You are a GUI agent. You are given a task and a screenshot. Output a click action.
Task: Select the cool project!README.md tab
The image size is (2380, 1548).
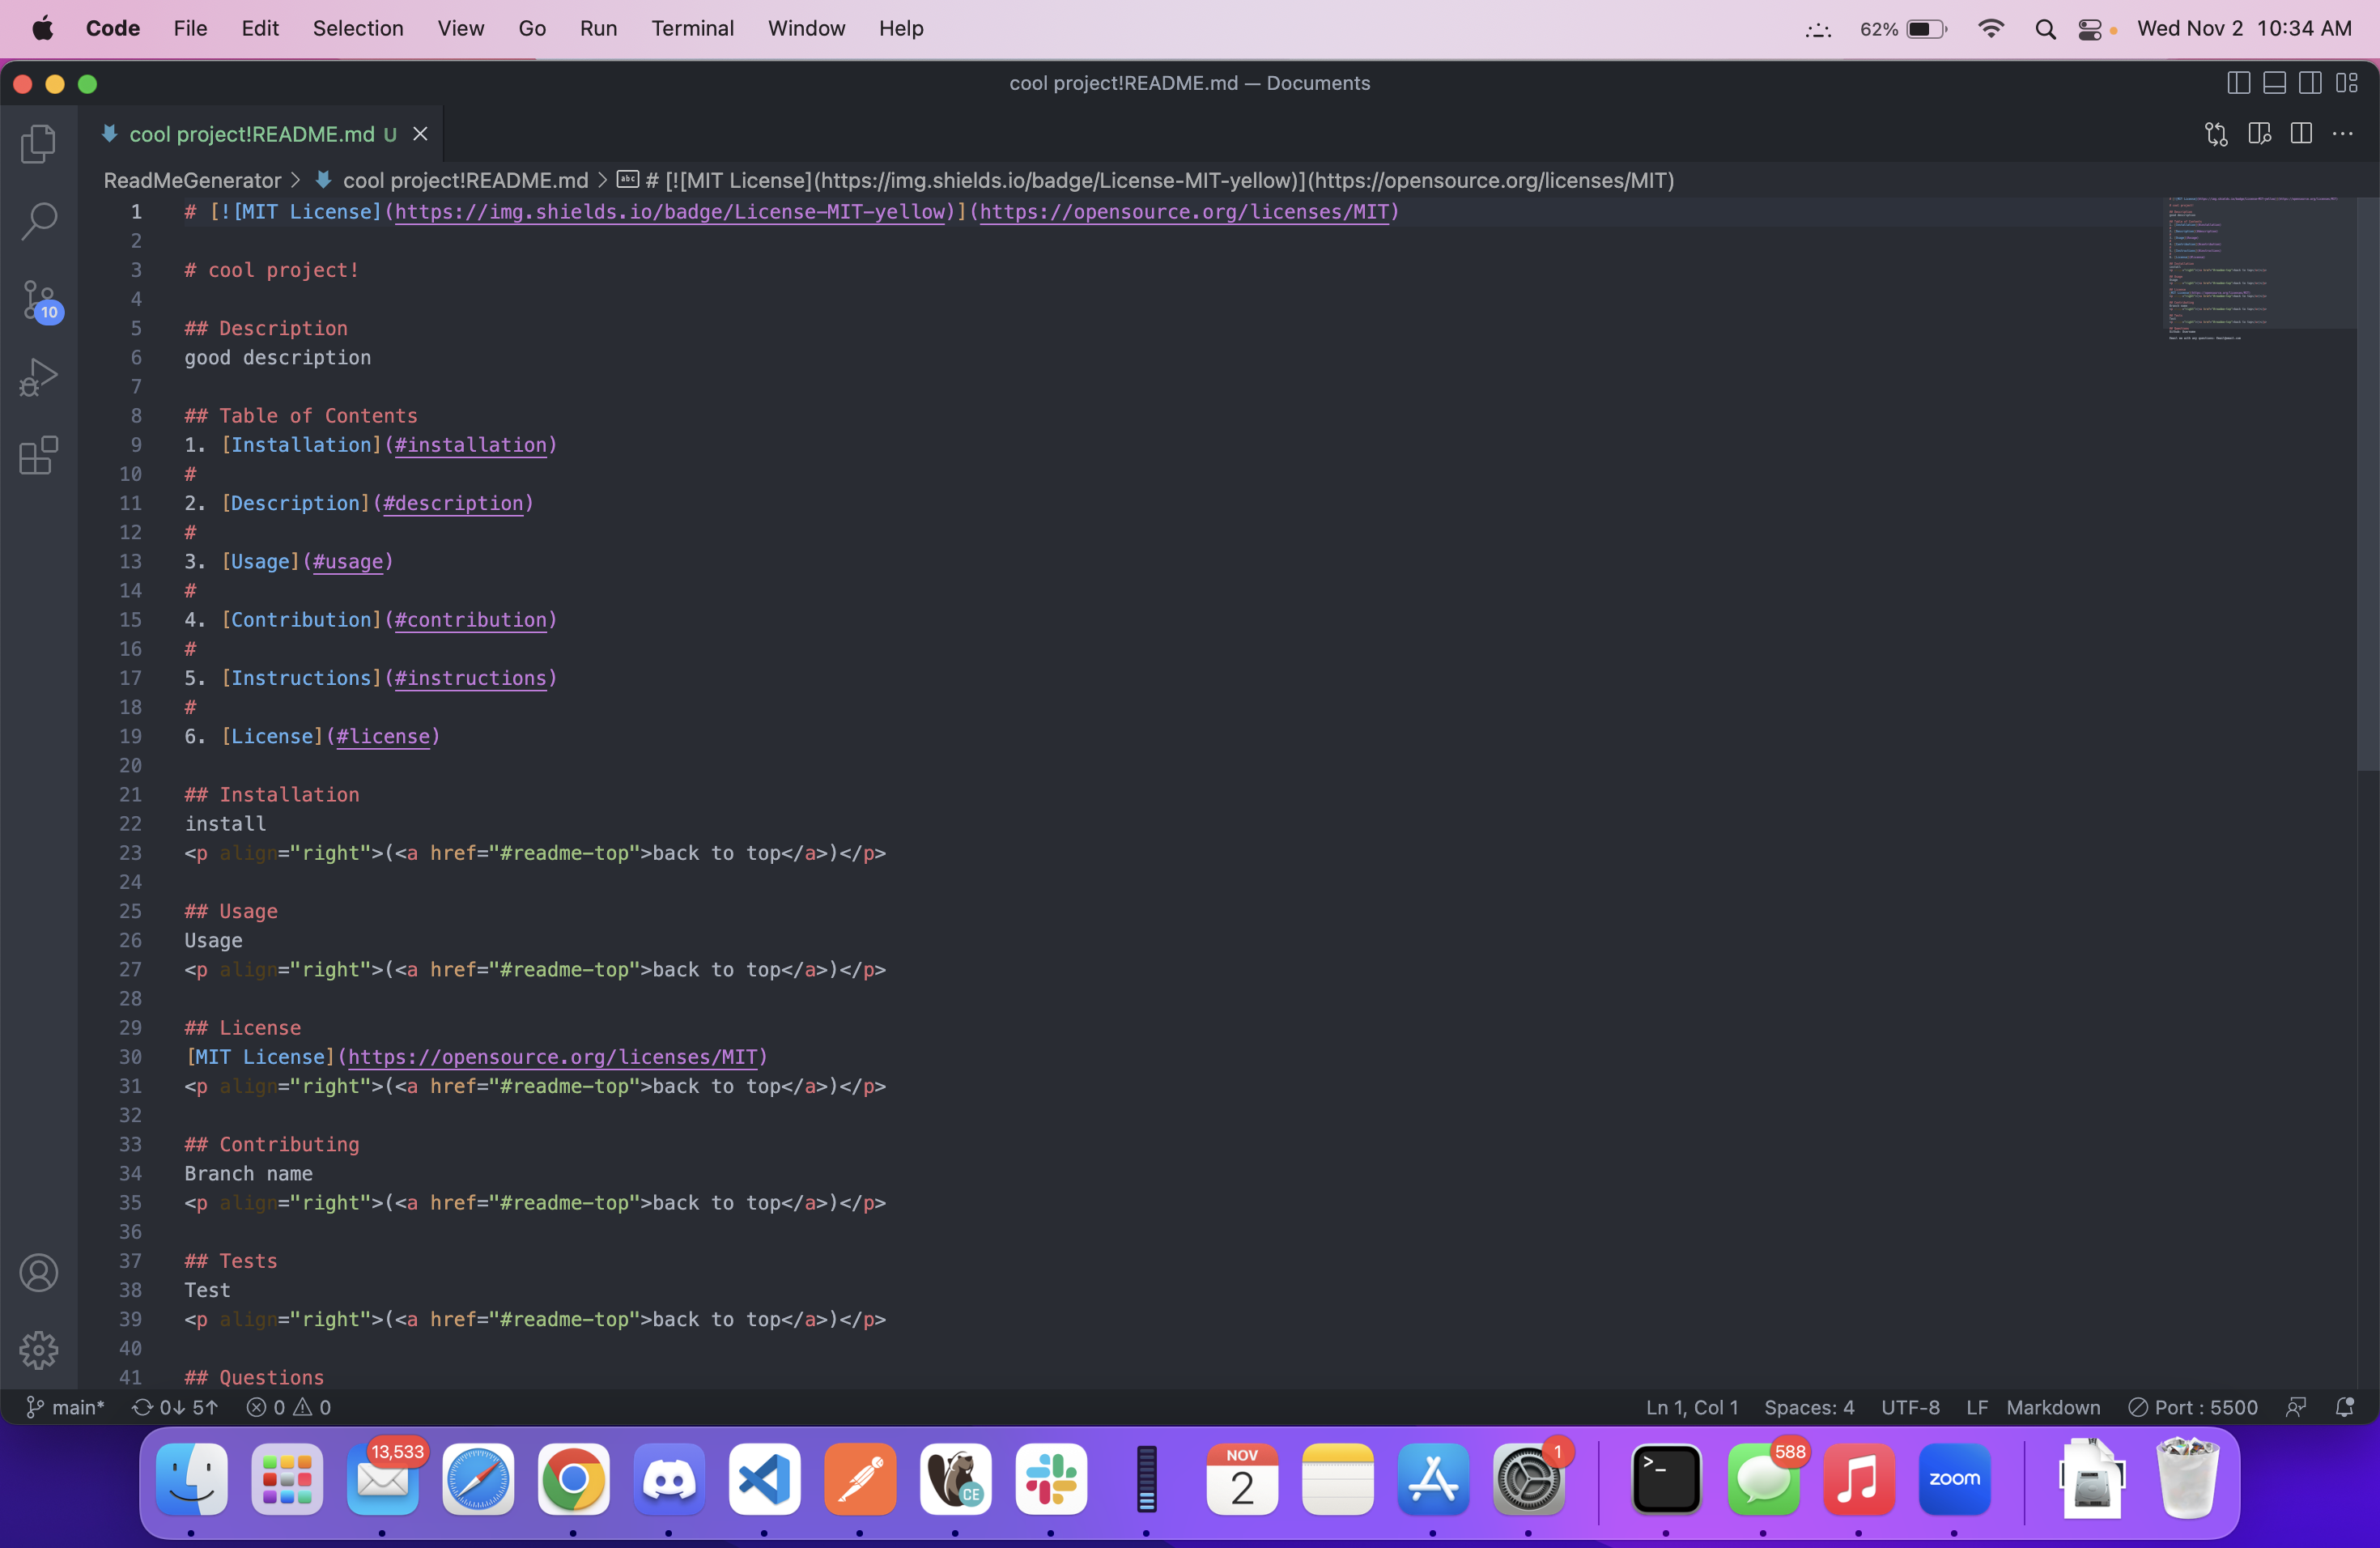click(x=252, y=134)
